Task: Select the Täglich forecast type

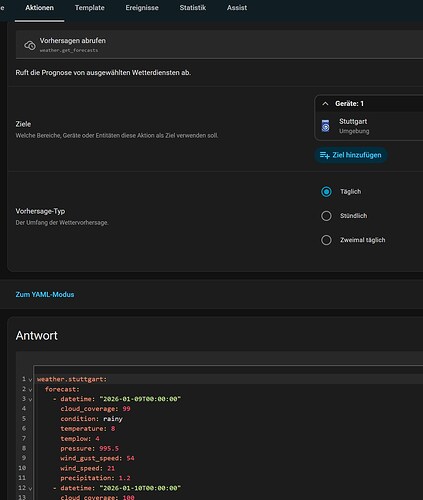Action: [x=326, y=192]
